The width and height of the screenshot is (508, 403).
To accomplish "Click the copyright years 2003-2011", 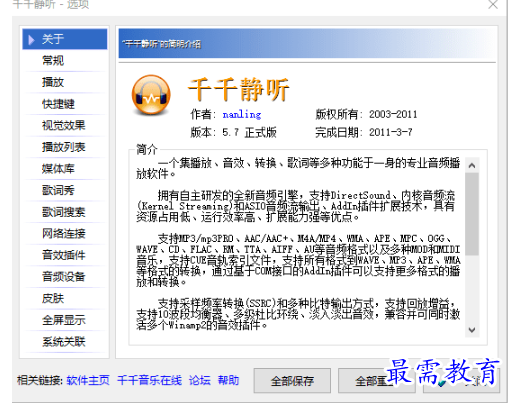I will click(393, 115).
